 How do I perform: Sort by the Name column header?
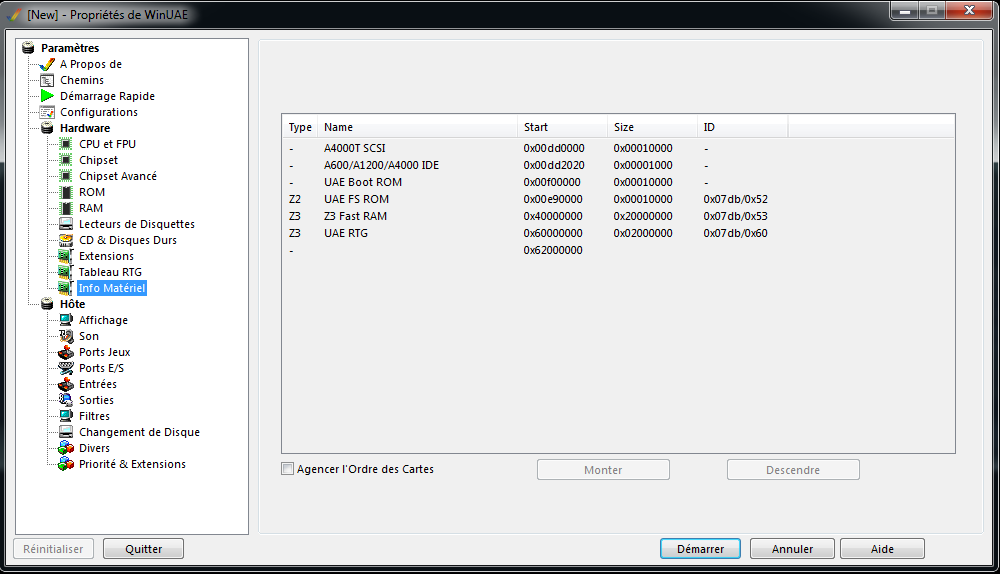417,127
